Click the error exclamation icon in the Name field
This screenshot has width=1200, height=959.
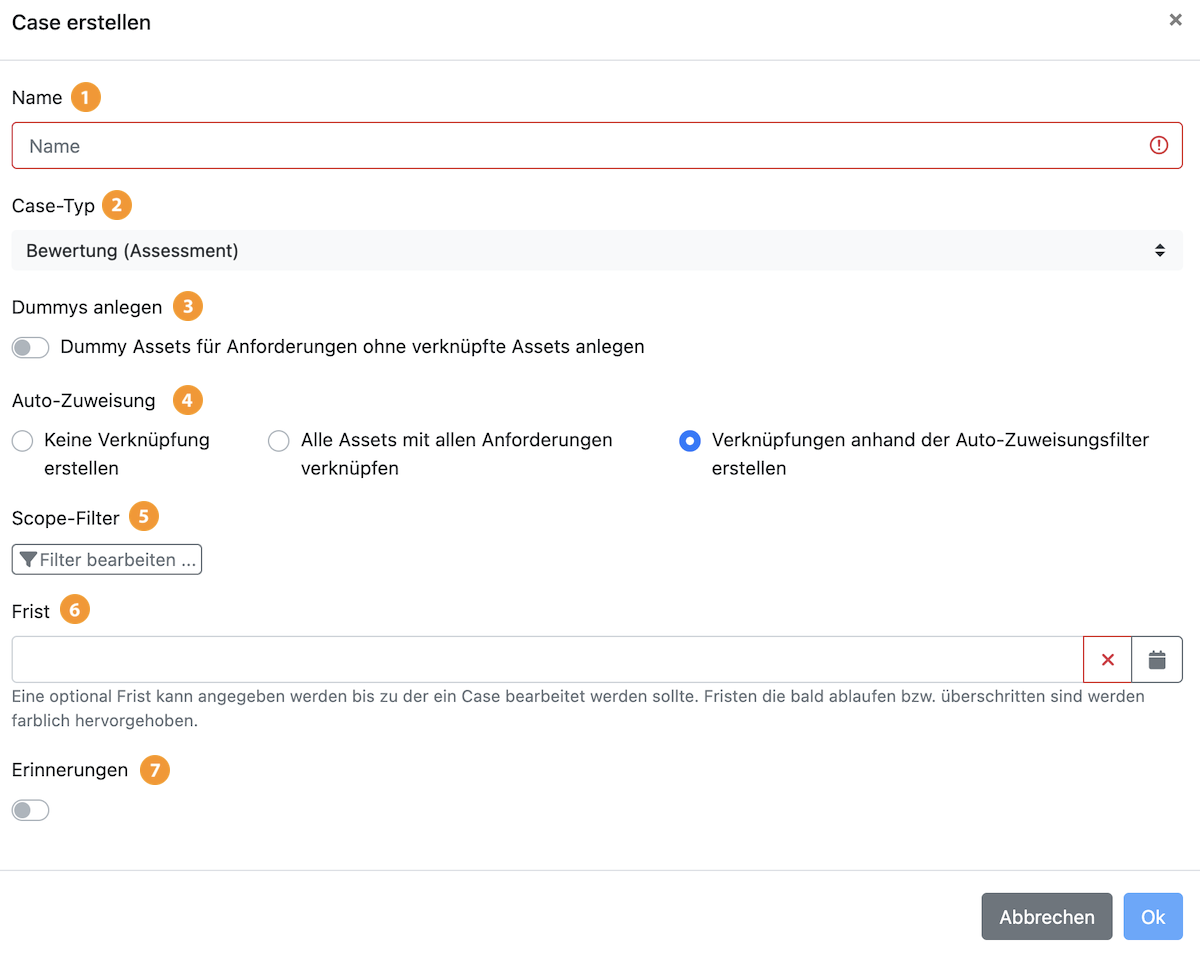click(x=1158, y=146)
